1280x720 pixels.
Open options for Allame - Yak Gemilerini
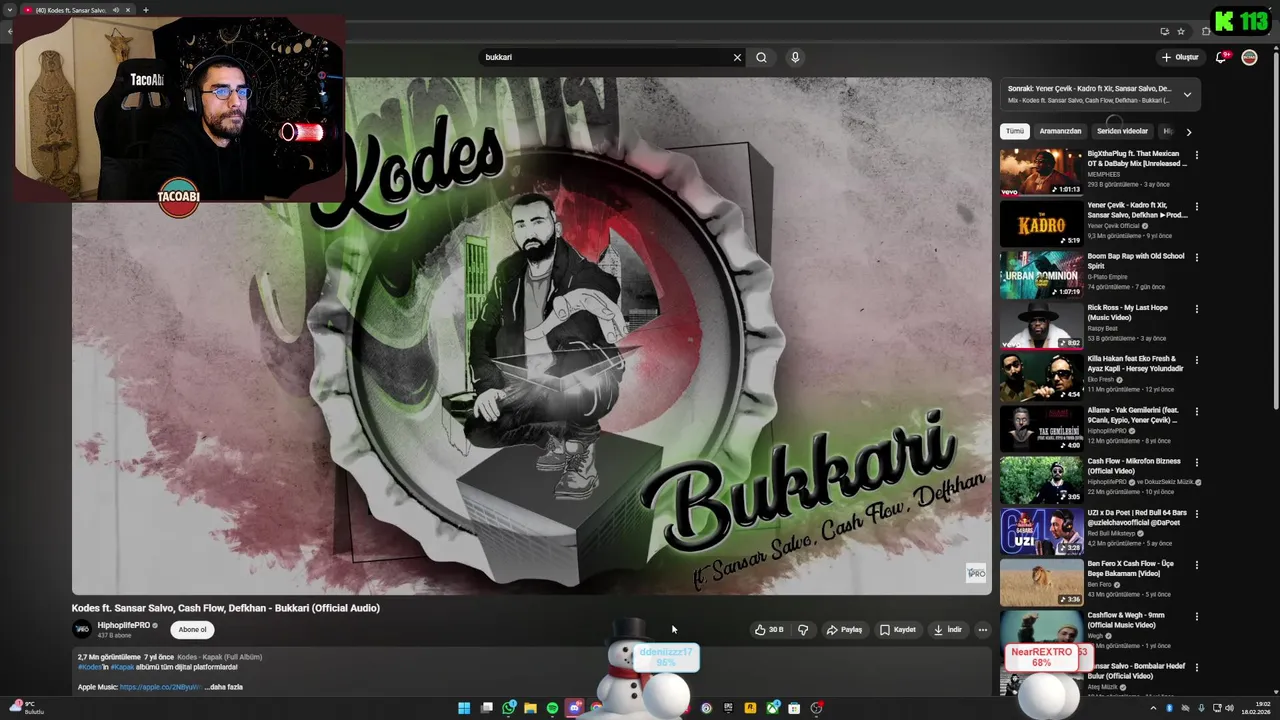tap(1196, 411)
